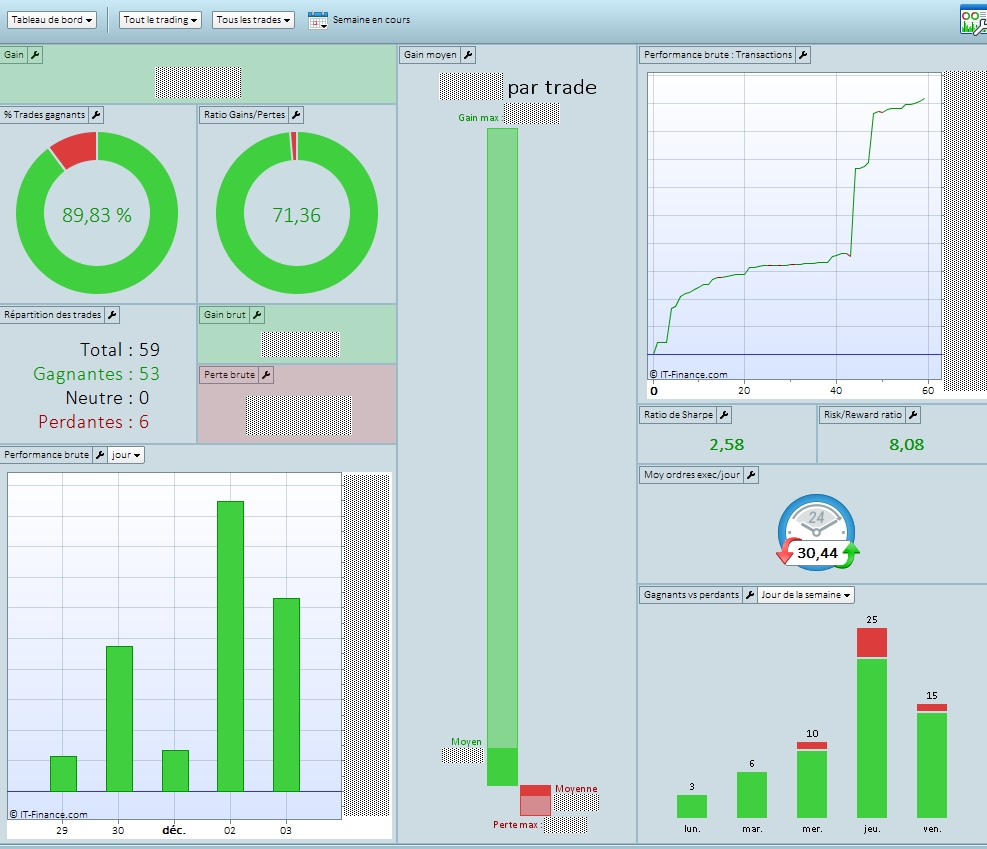Screen dimensions: 987x849
Task: Select the red losing segment on jeu. bar
Action: point(872,643)
